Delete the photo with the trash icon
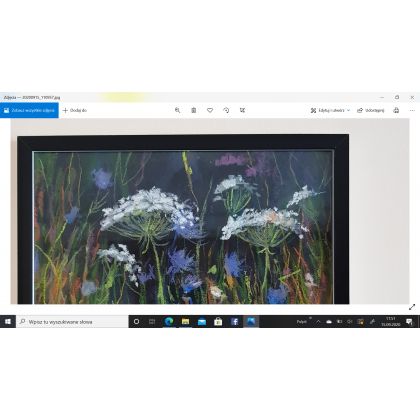Image resolution: width=420 pixels, height=420 pixels. pyautogui.click(x=194, y=110)
